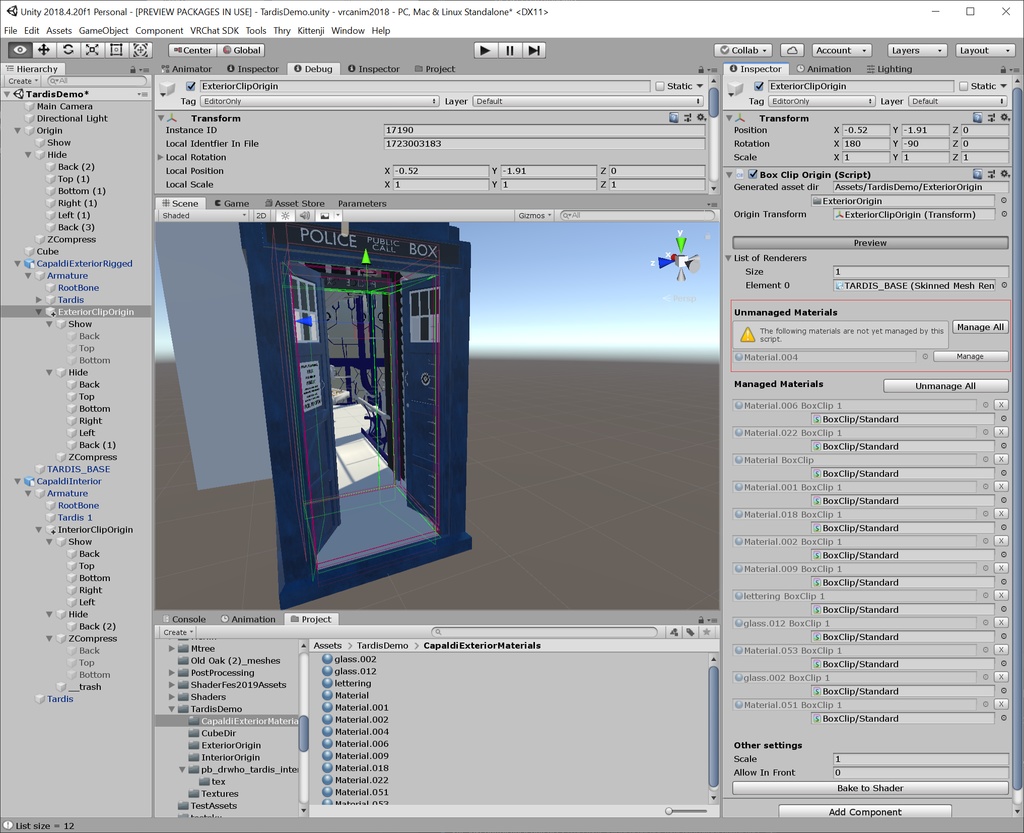Click the Collab cloud icon
The width and height of the screenshot is (1024, 833).
pyautogui.click(x=792, y=50)
